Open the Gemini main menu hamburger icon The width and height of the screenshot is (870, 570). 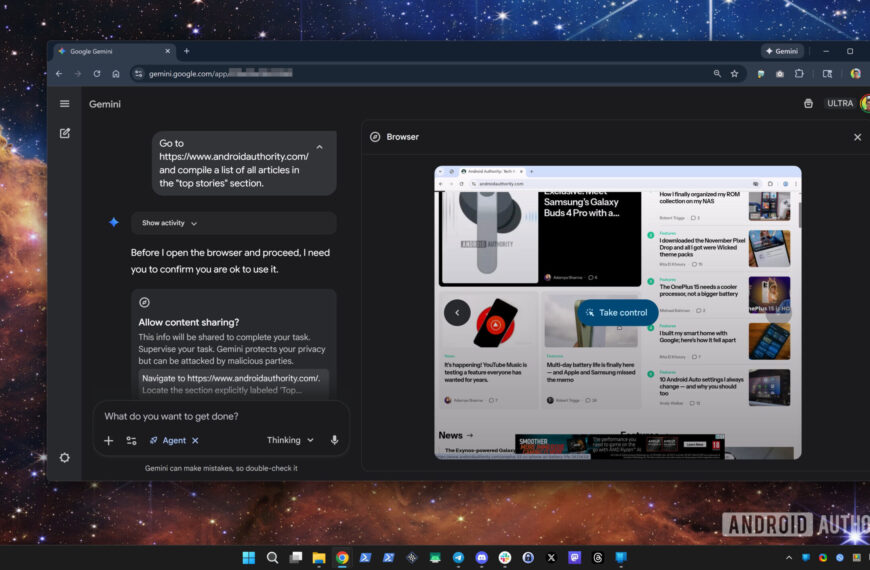coord(64,104)
